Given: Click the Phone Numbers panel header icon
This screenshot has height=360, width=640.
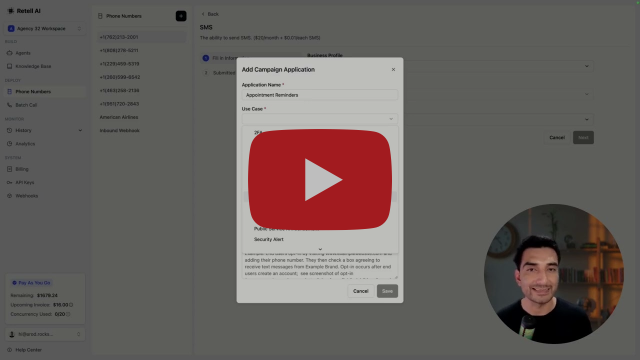Looking at the screenshot, I should [100, 16].
